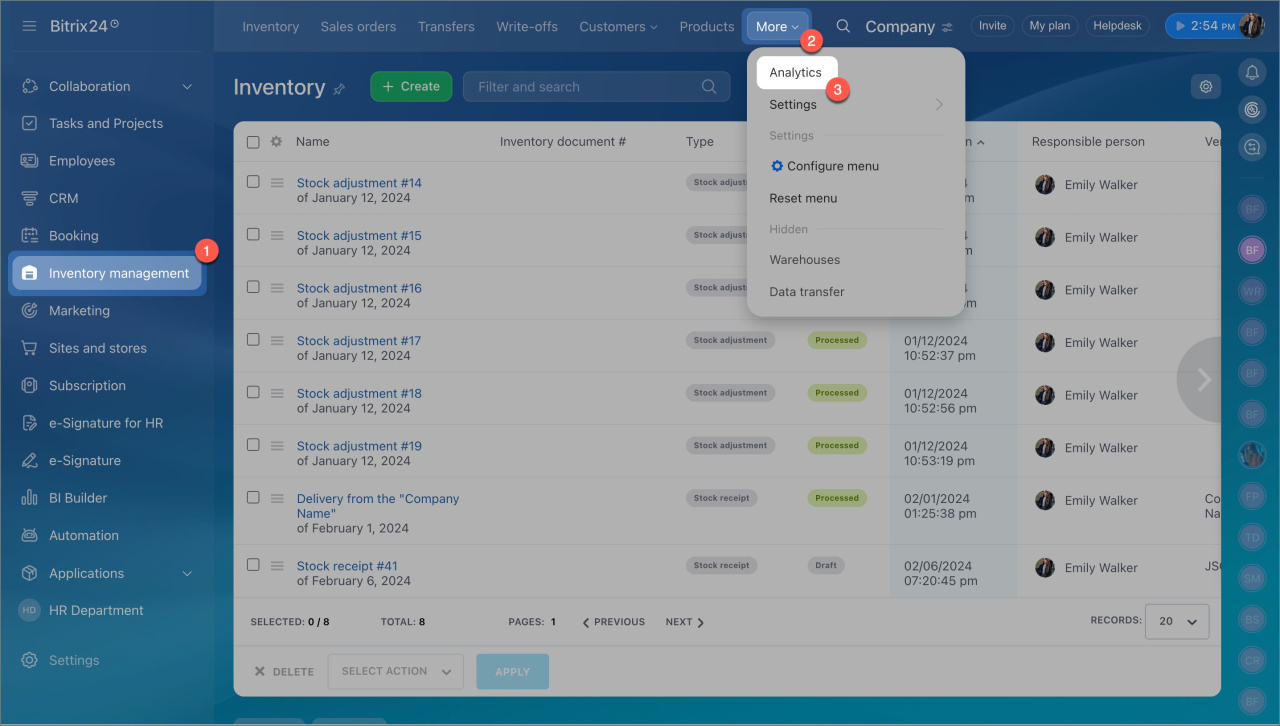Open the Transfers tab in top navigation
1280x726 pixels.
point(446,27)
